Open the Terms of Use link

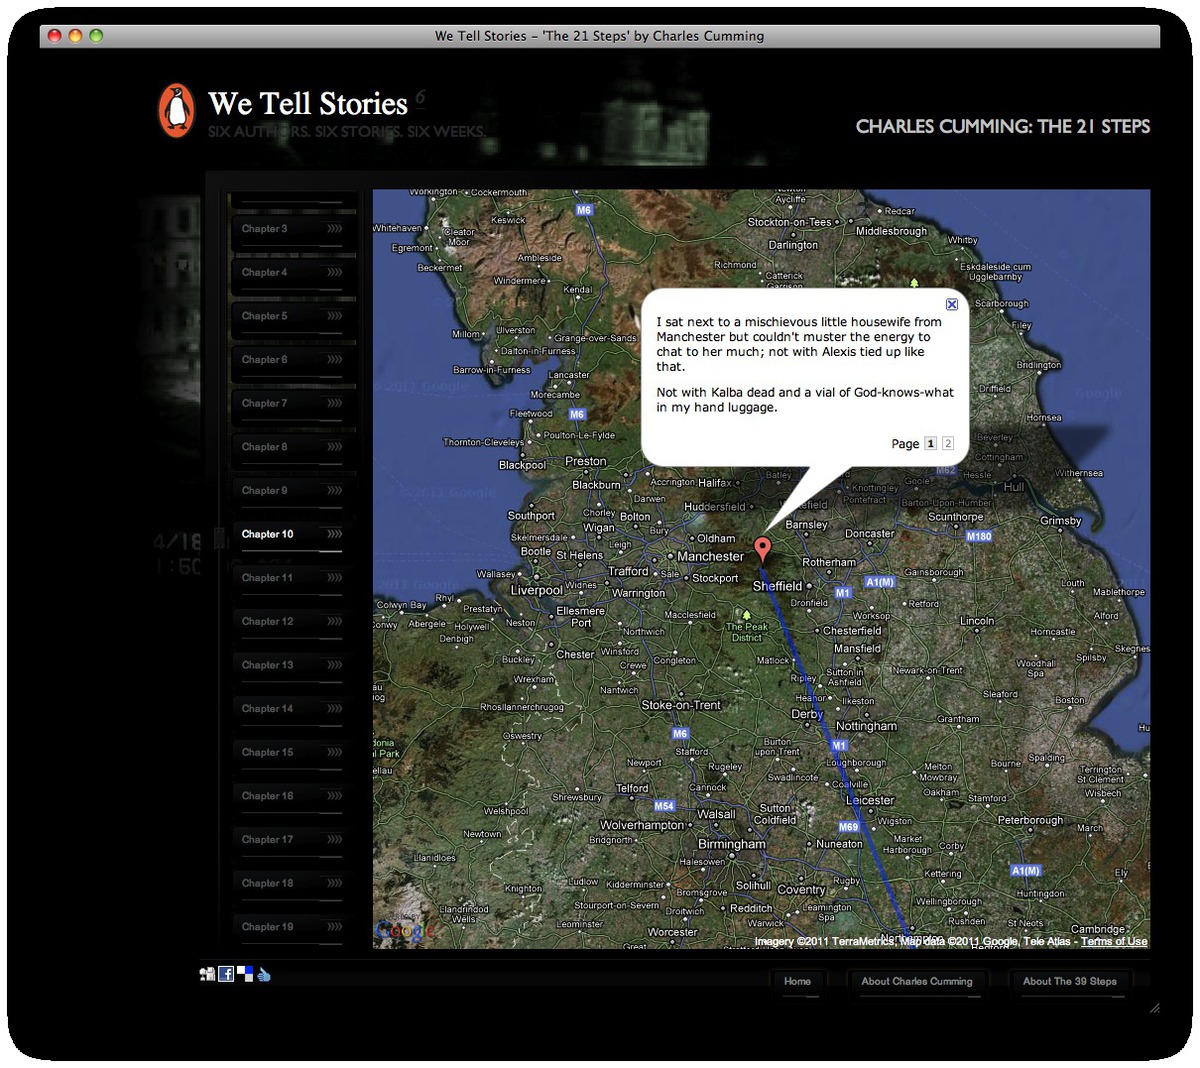coord(1114,941)
